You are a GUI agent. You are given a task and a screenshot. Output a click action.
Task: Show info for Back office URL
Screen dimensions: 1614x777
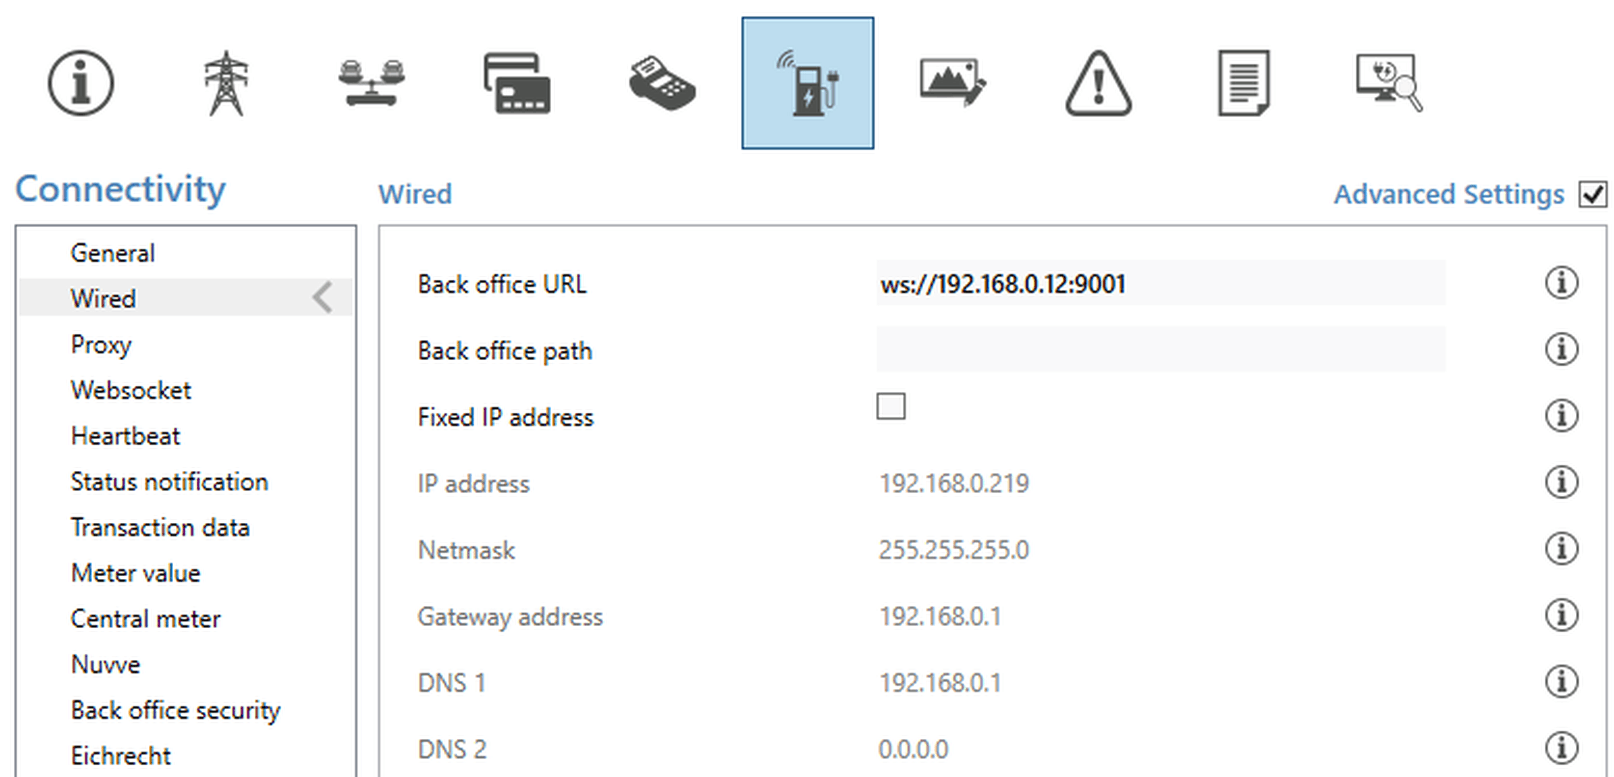point(1561,283)
